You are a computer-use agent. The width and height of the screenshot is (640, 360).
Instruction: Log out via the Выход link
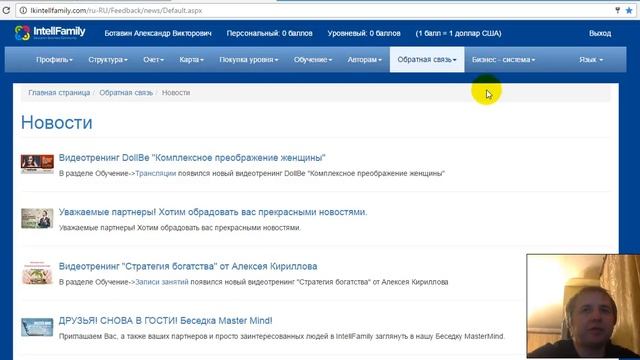point(600,33)
